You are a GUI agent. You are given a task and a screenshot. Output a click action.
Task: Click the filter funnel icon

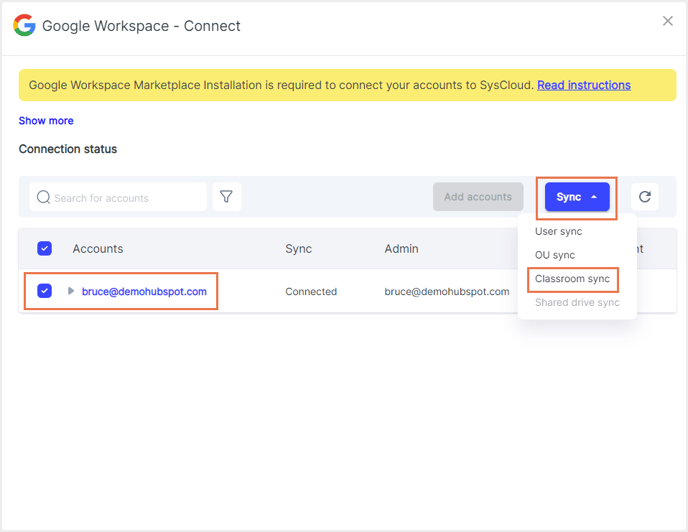point(226,197)
